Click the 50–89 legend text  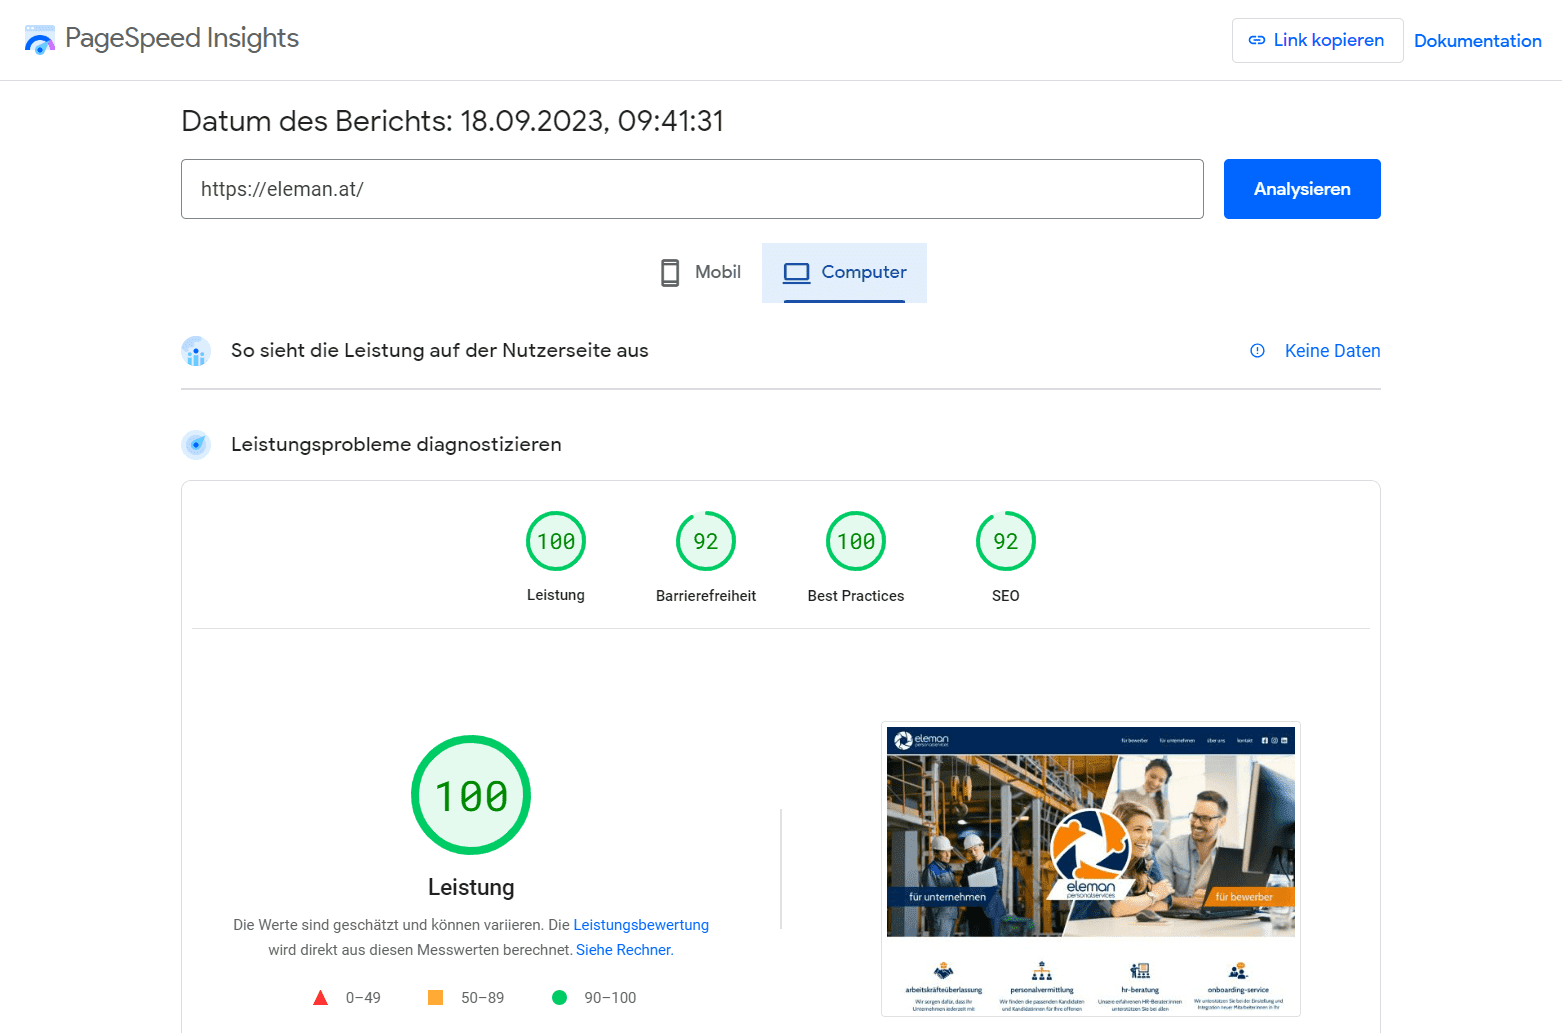[483, 998]
